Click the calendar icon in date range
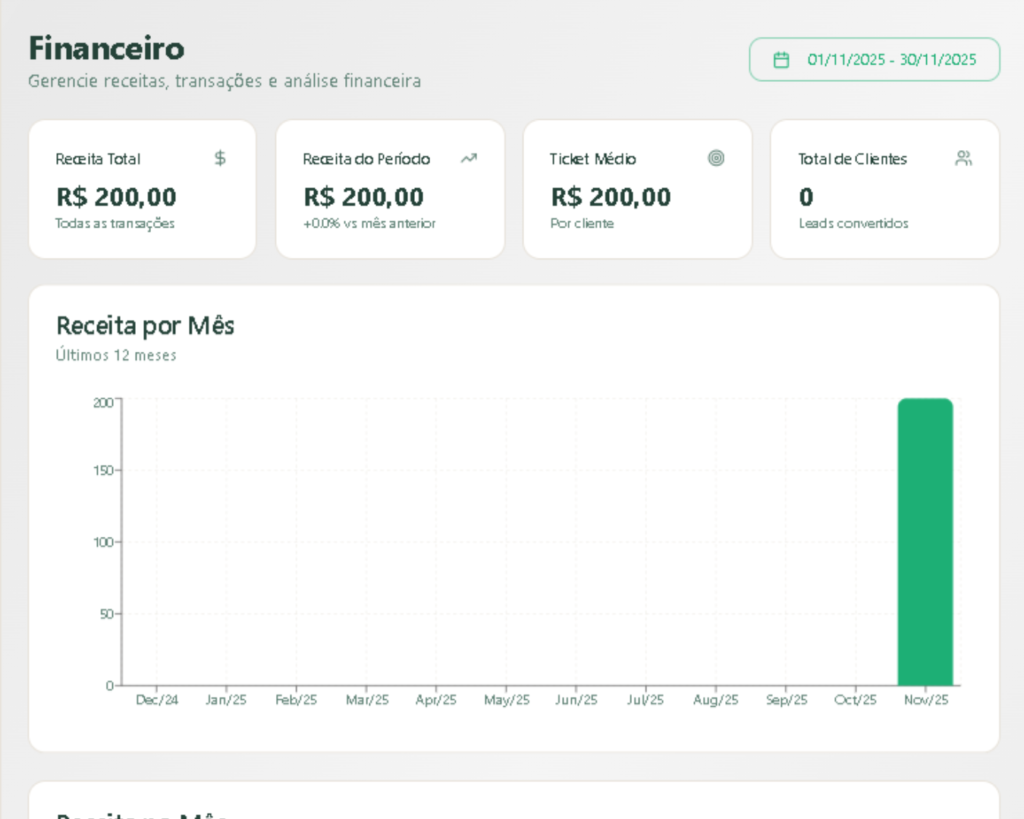This screenshot has height=819, width=1024. [781, 60]
